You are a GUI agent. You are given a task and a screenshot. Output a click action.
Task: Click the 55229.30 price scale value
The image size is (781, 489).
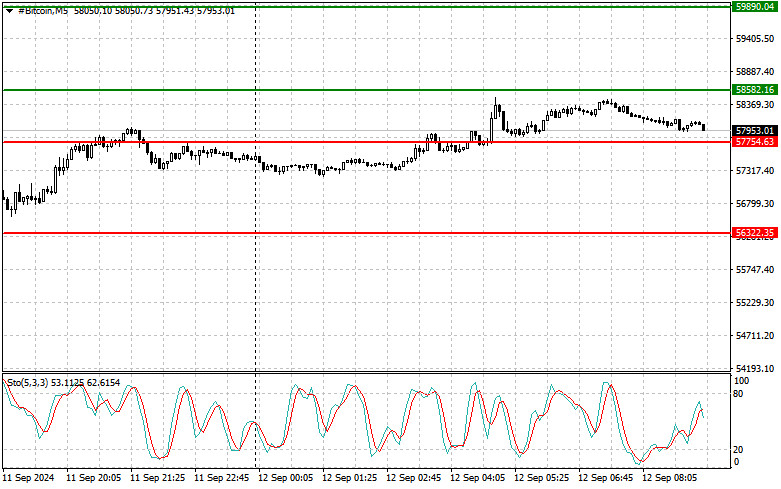755,303
